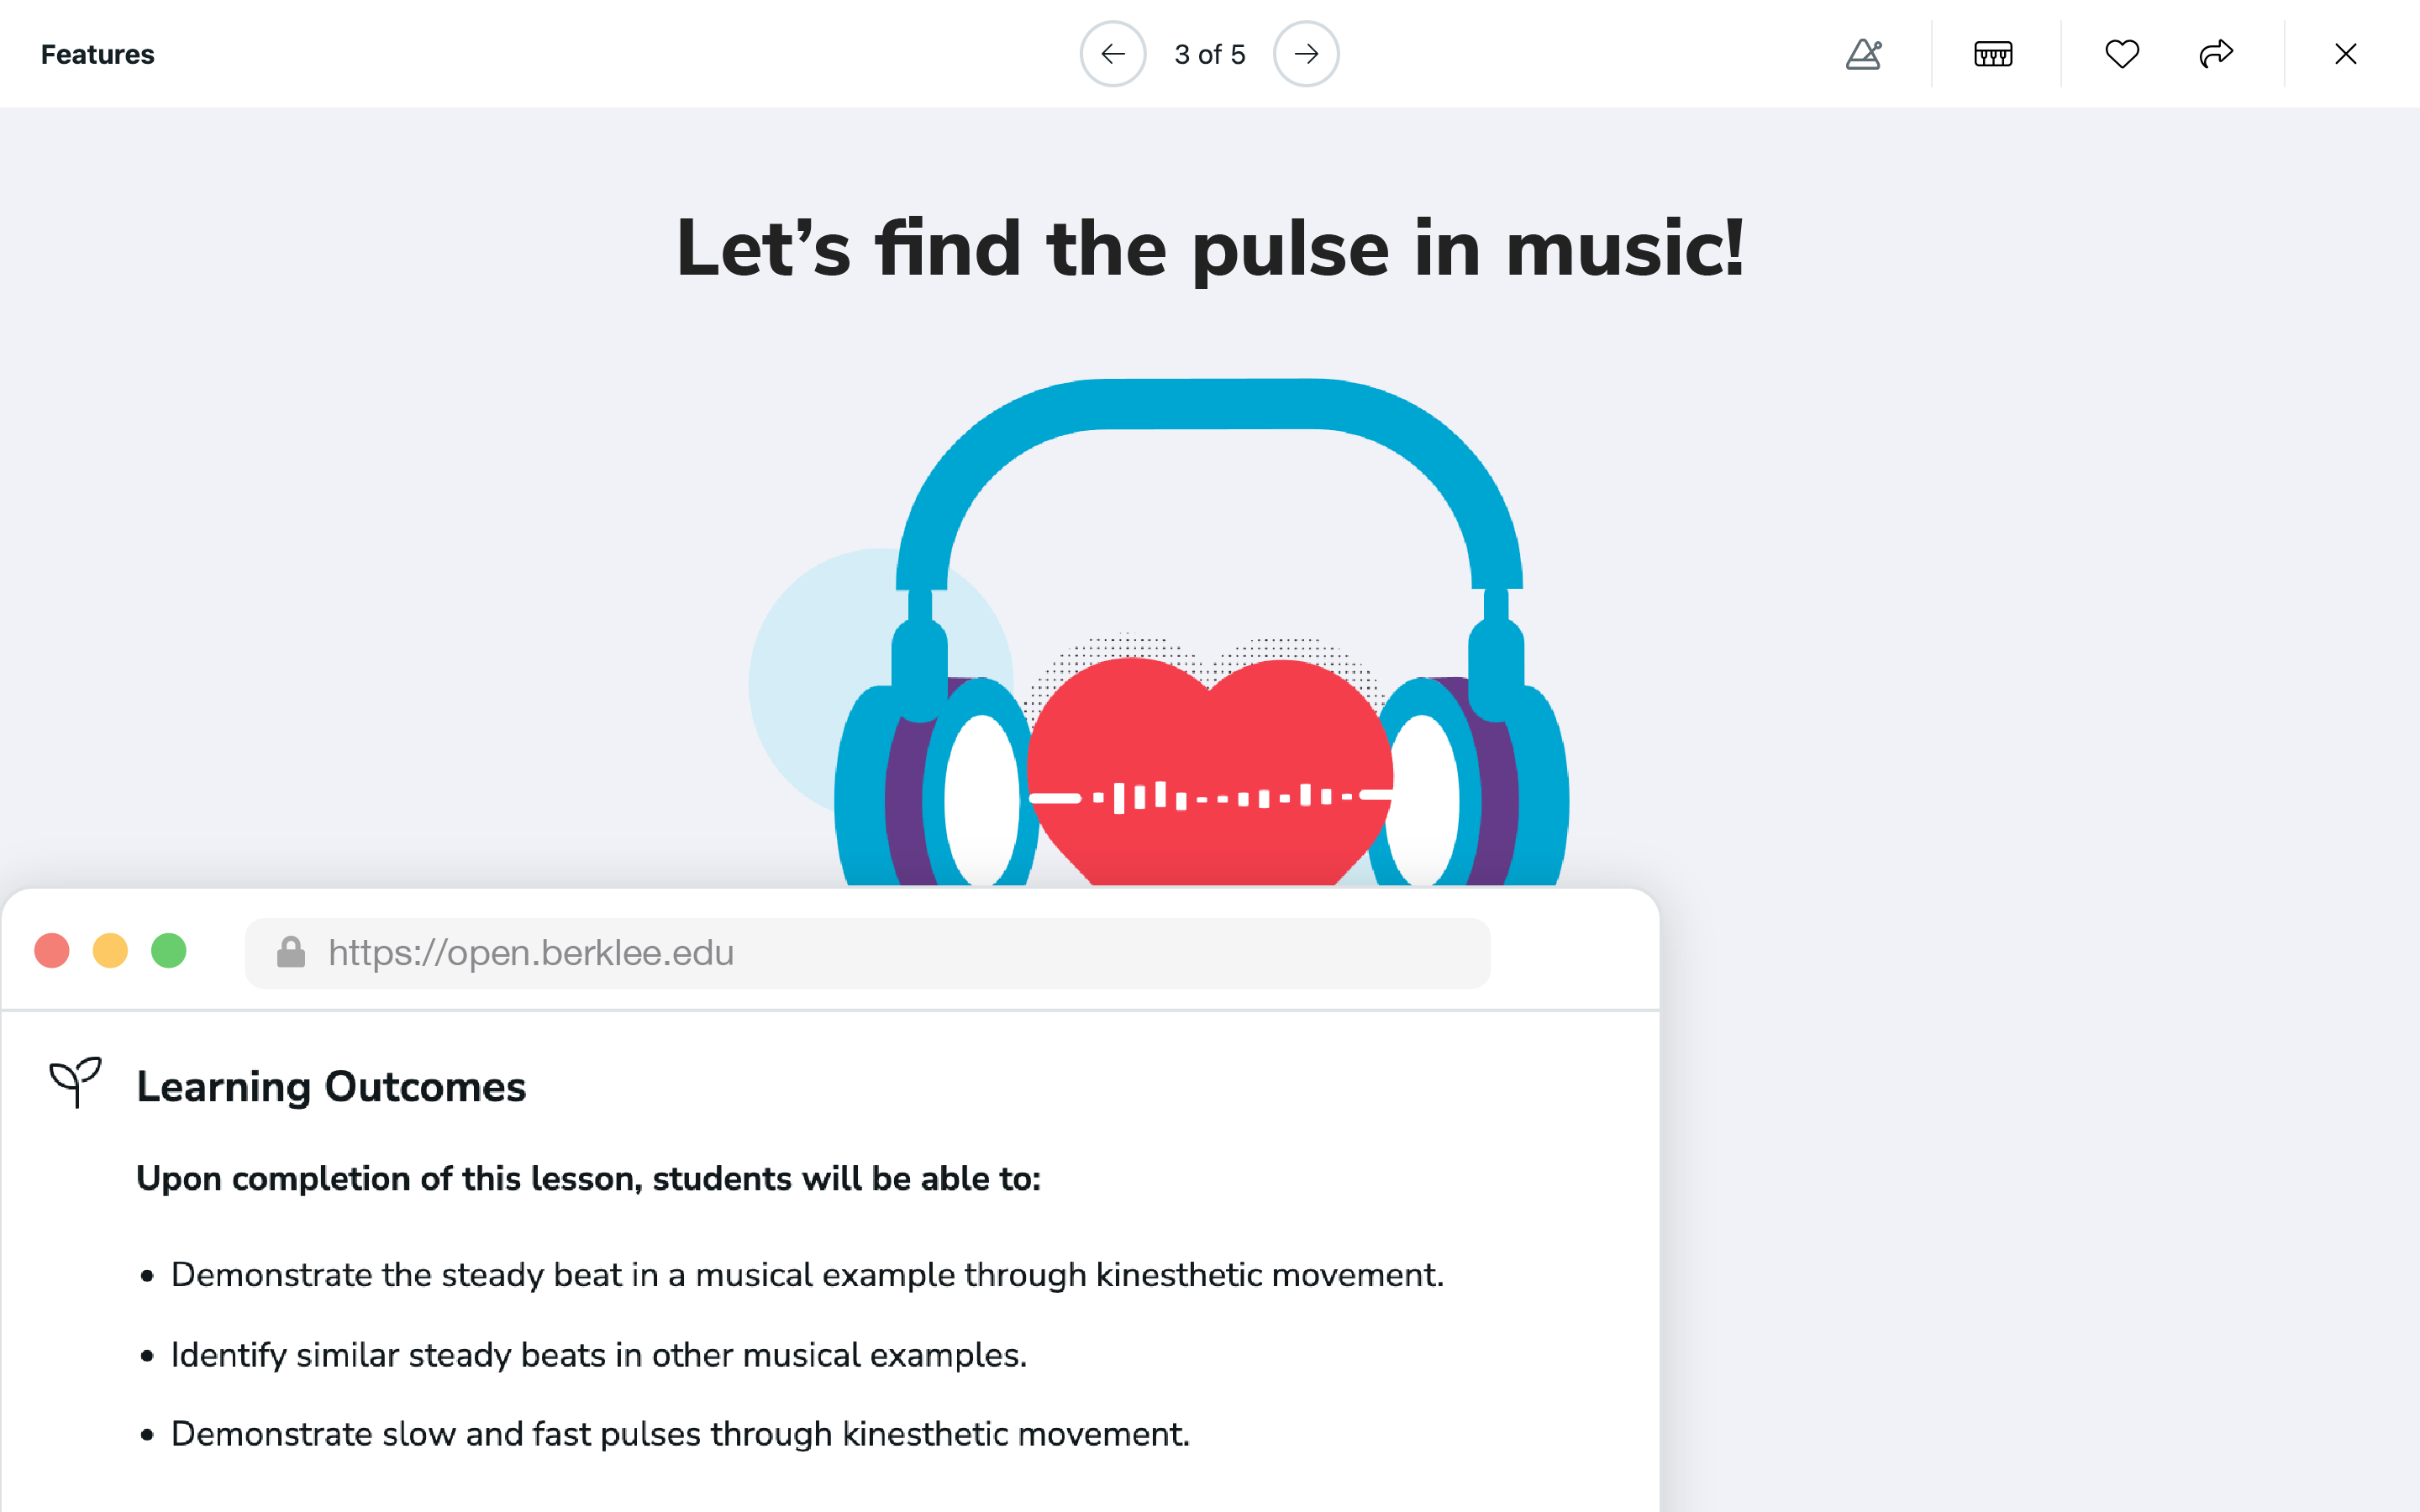Open the Features menu
2420x1512 pixels.
(98, 54)
